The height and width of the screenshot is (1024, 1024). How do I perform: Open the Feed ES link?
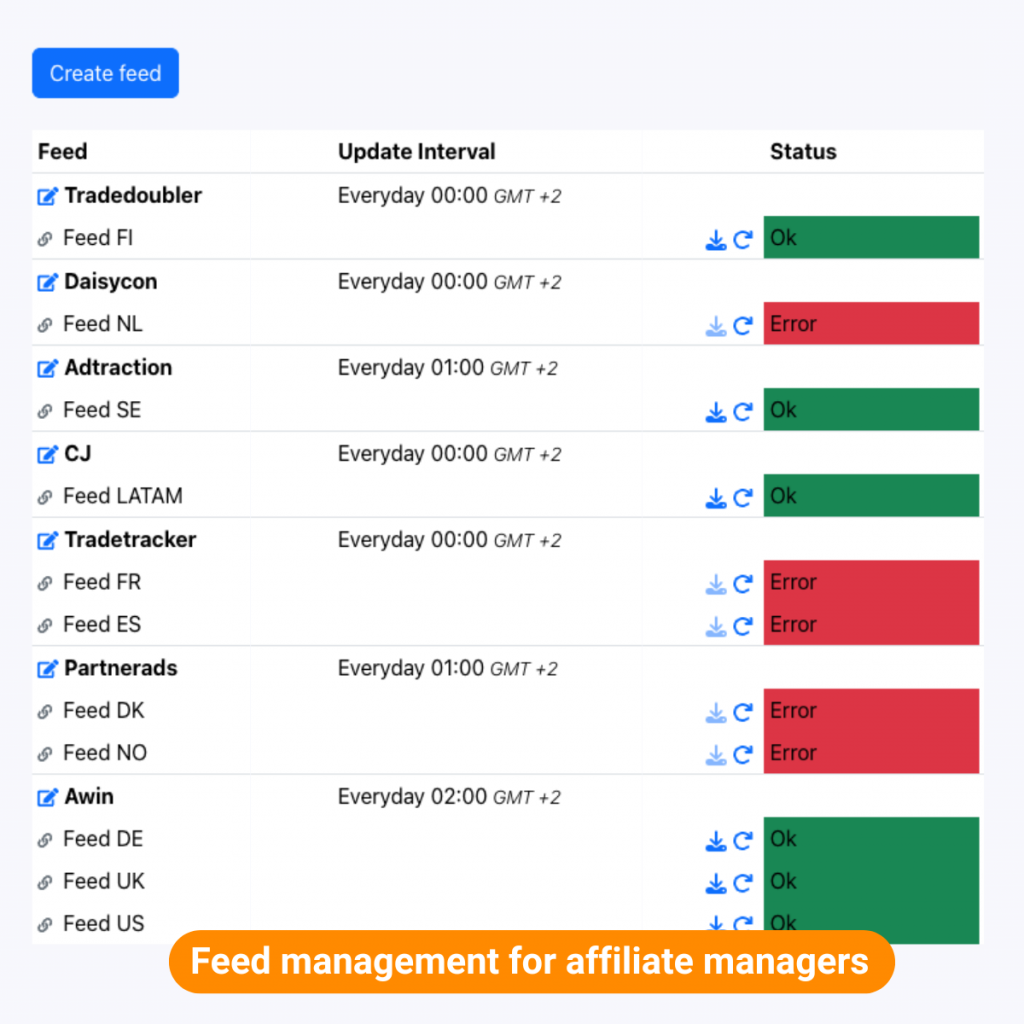pos(101,625)
